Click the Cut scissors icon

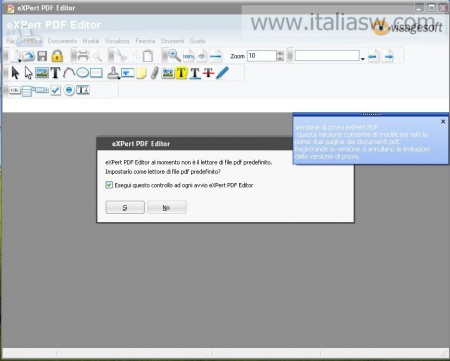click(121, 56)
